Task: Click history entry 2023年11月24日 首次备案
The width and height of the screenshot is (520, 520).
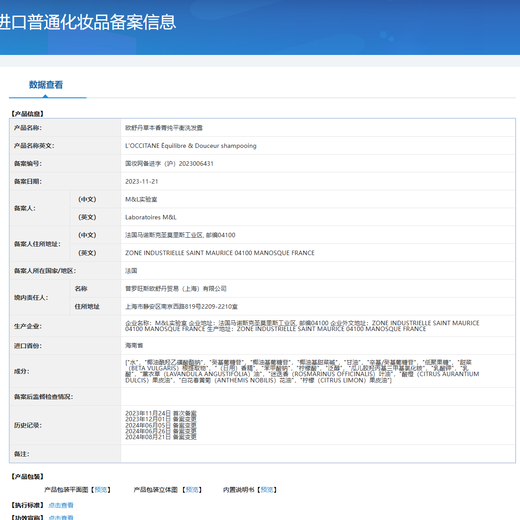Action: 161,413
